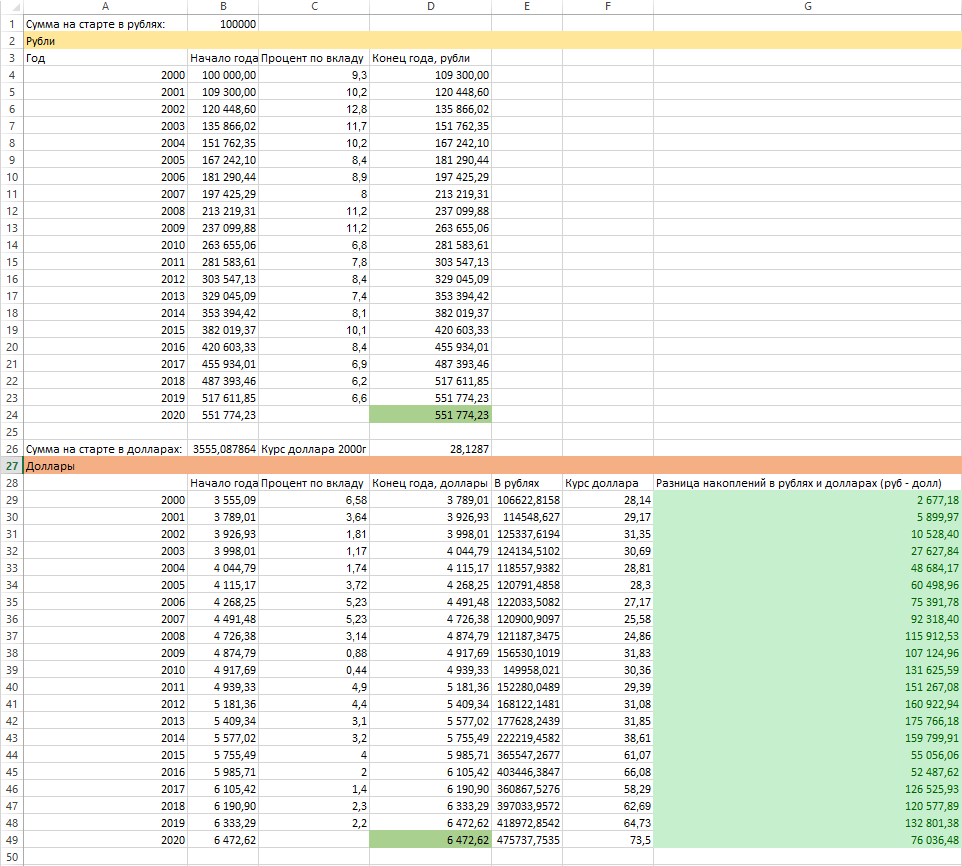Viewport: 962px width, 866px height.
Task: Click end-of-year value 109 300,00 in row 4
Action: [430, 75]
